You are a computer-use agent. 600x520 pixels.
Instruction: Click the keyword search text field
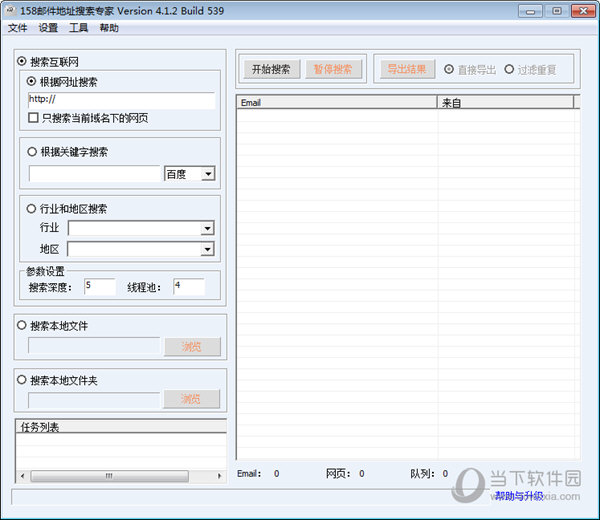tap(95, 174)
